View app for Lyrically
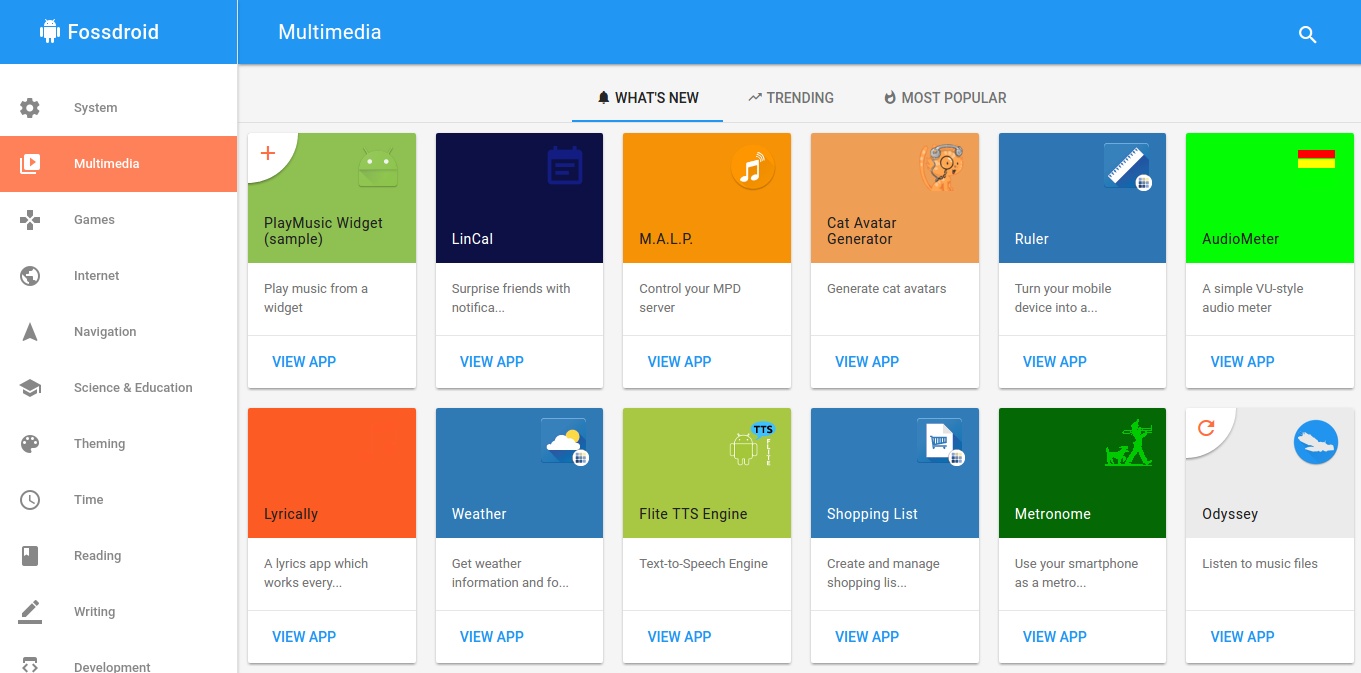 click(x=304, y=637)
